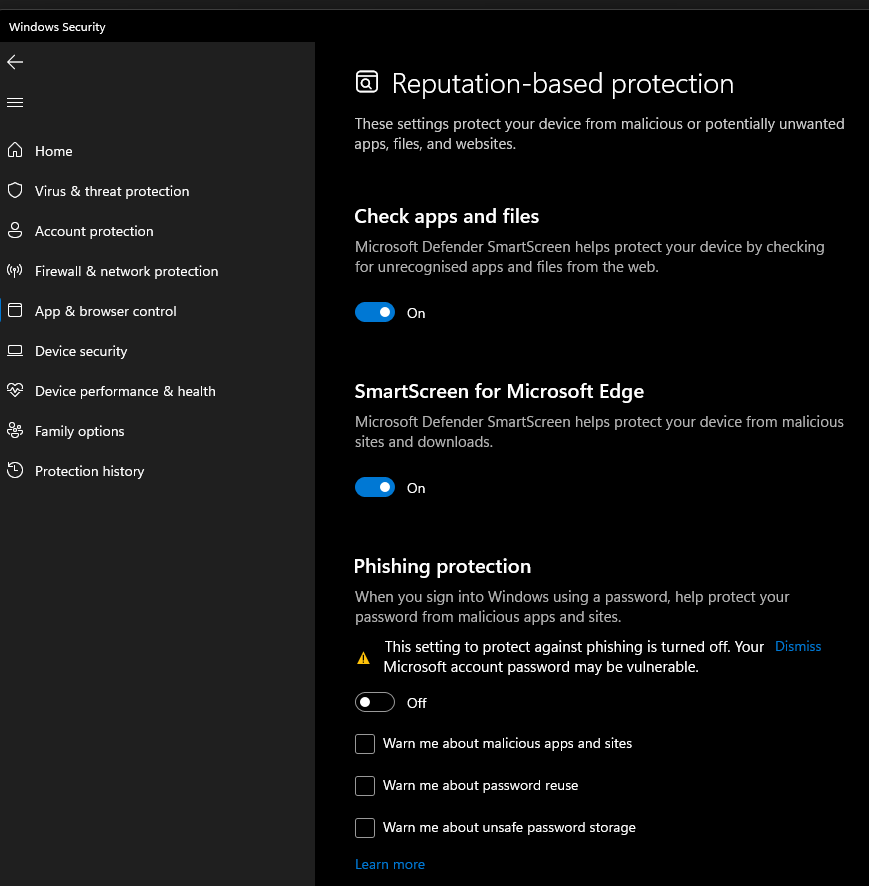This screenshot has height=886, width=869.
Task: Click the Reputation-based protection page title
Action: tap(563, 84)
